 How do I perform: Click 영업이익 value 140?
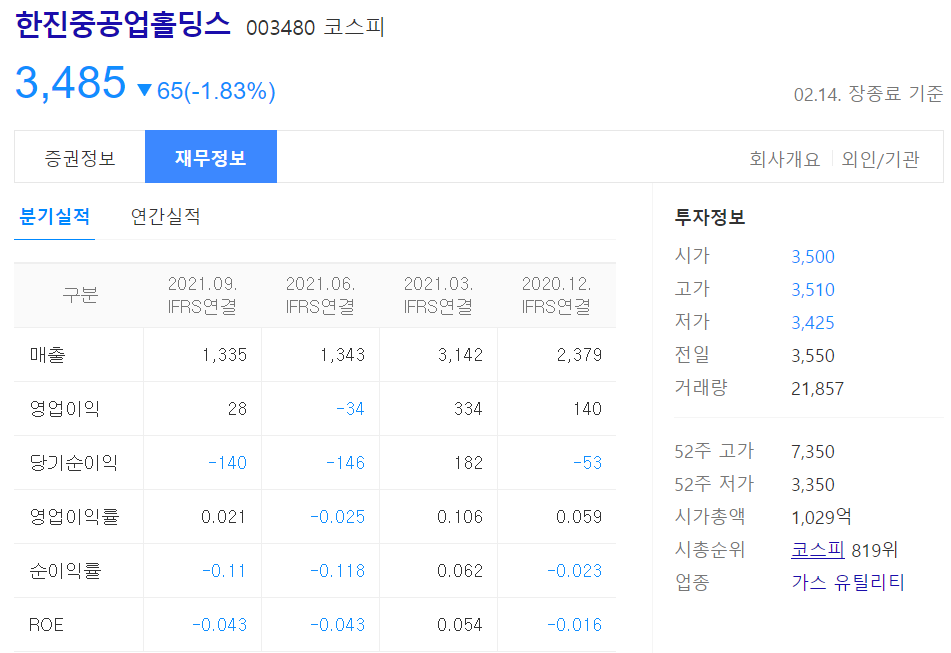[587, 409]
